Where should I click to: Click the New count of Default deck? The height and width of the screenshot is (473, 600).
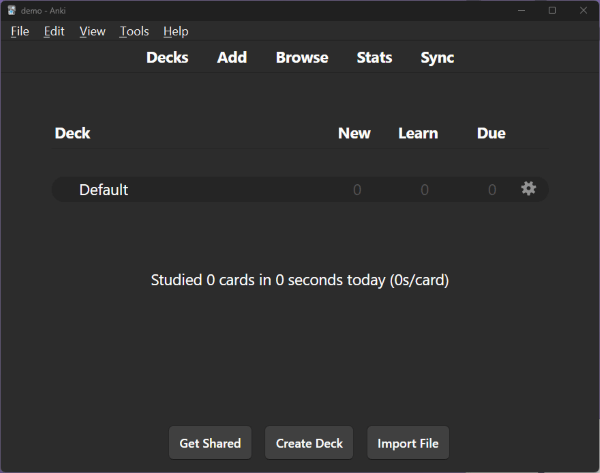click(x=357, y=190)
